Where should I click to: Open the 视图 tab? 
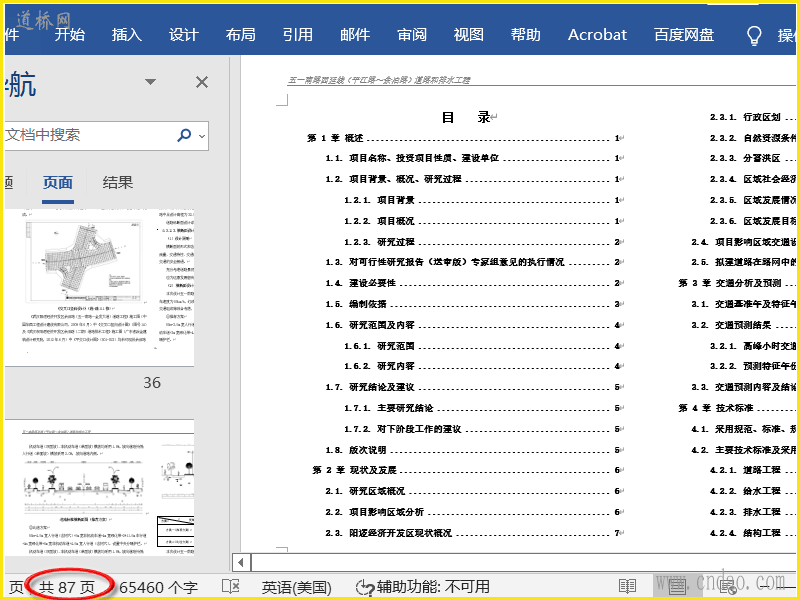click(469, 35)
